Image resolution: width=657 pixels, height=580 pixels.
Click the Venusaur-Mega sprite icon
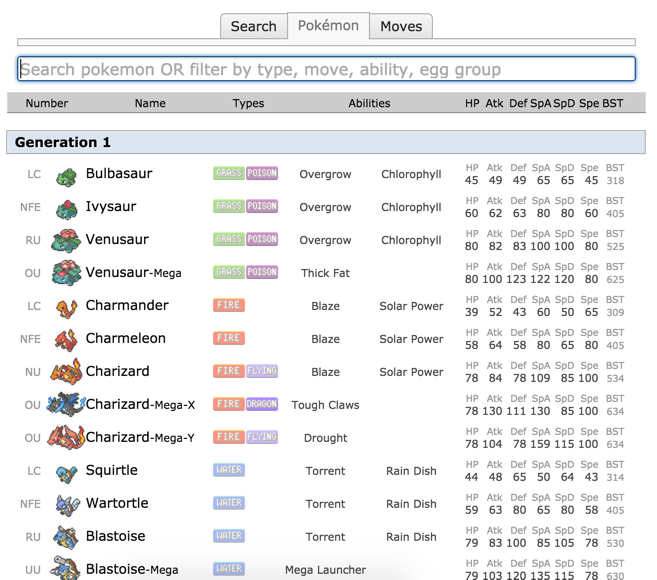click(x=66, y=273)
